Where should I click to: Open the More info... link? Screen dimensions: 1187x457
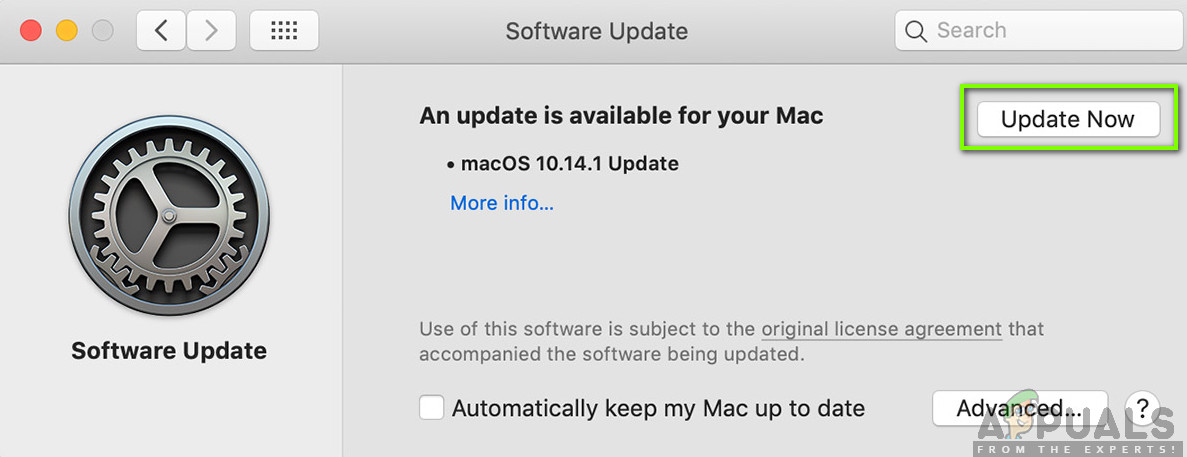pyautogui.click(x=501, y=203)
